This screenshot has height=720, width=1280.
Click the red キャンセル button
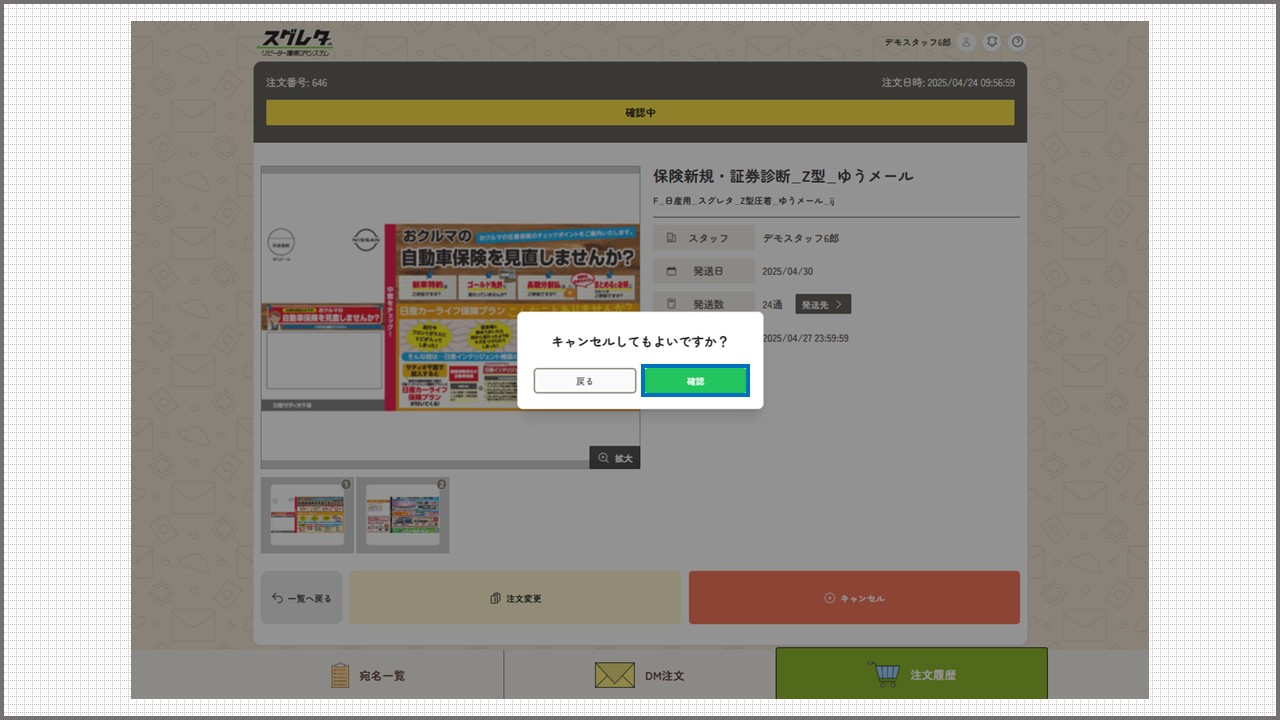click(854, 598)
